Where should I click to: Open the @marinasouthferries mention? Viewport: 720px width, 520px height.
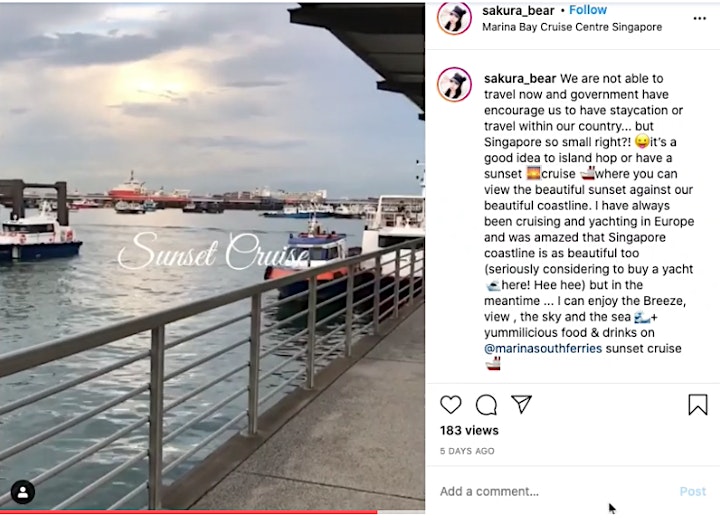(543, 349)
